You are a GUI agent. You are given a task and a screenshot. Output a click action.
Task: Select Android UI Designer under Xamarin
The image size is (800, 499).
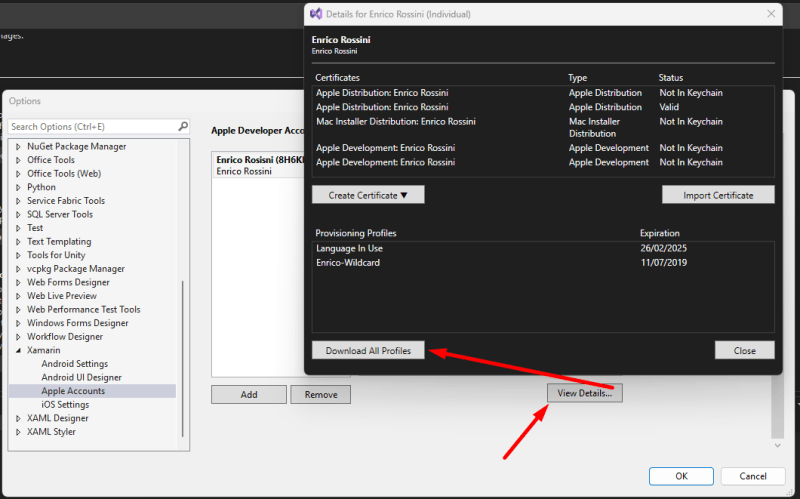tap(81, 377)
